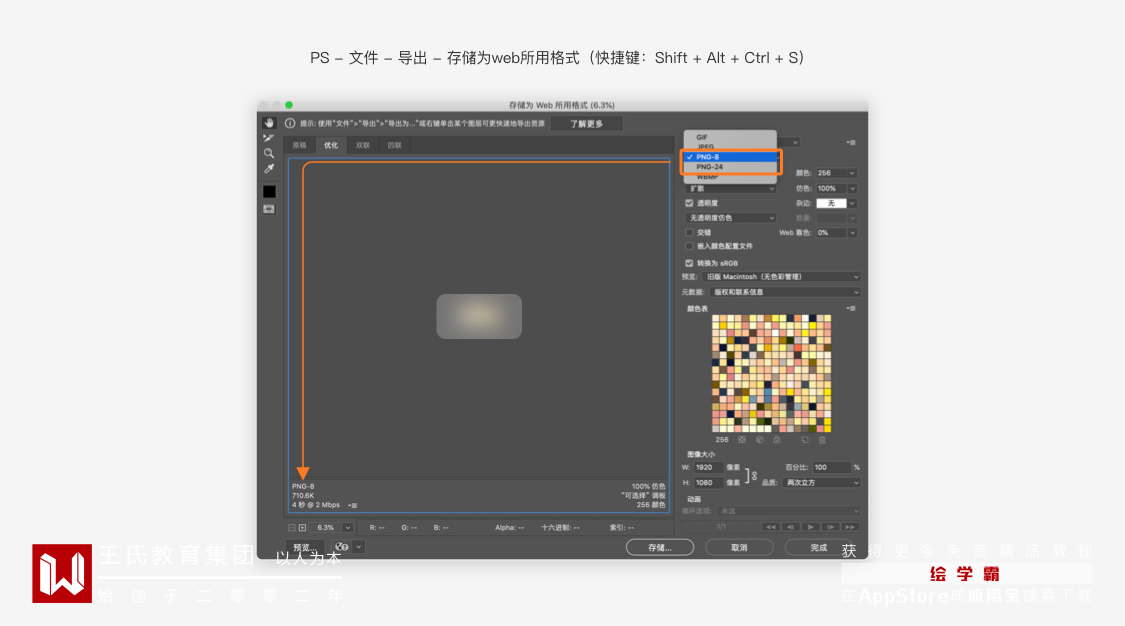
Task: Click the next frame button
Action: pyautogui.click(x=831, y=527)
